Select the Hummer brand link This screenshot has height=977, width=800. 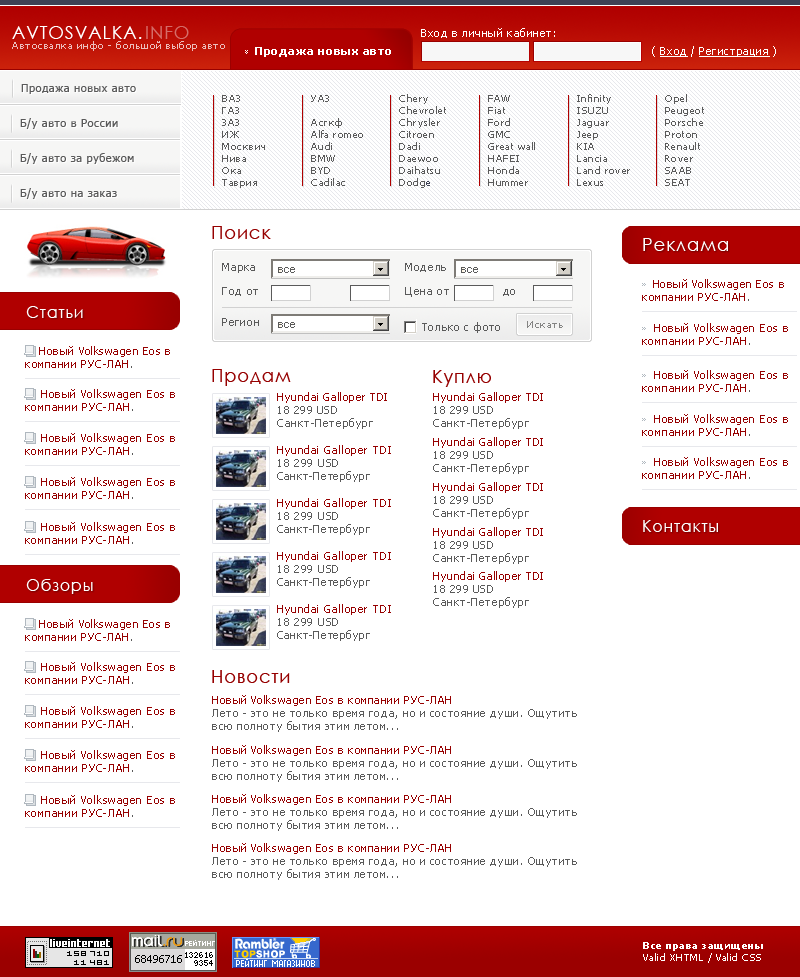point(507,183)
